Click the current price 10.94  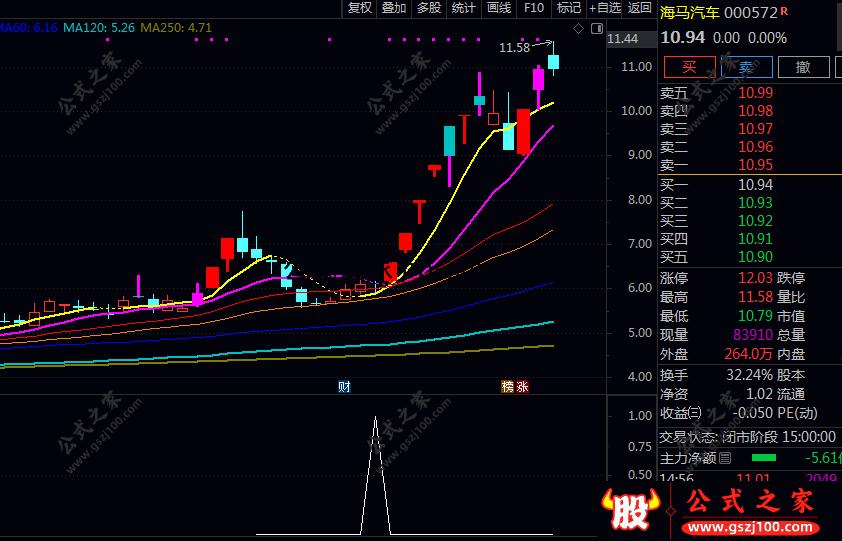(x=683, y=38)
